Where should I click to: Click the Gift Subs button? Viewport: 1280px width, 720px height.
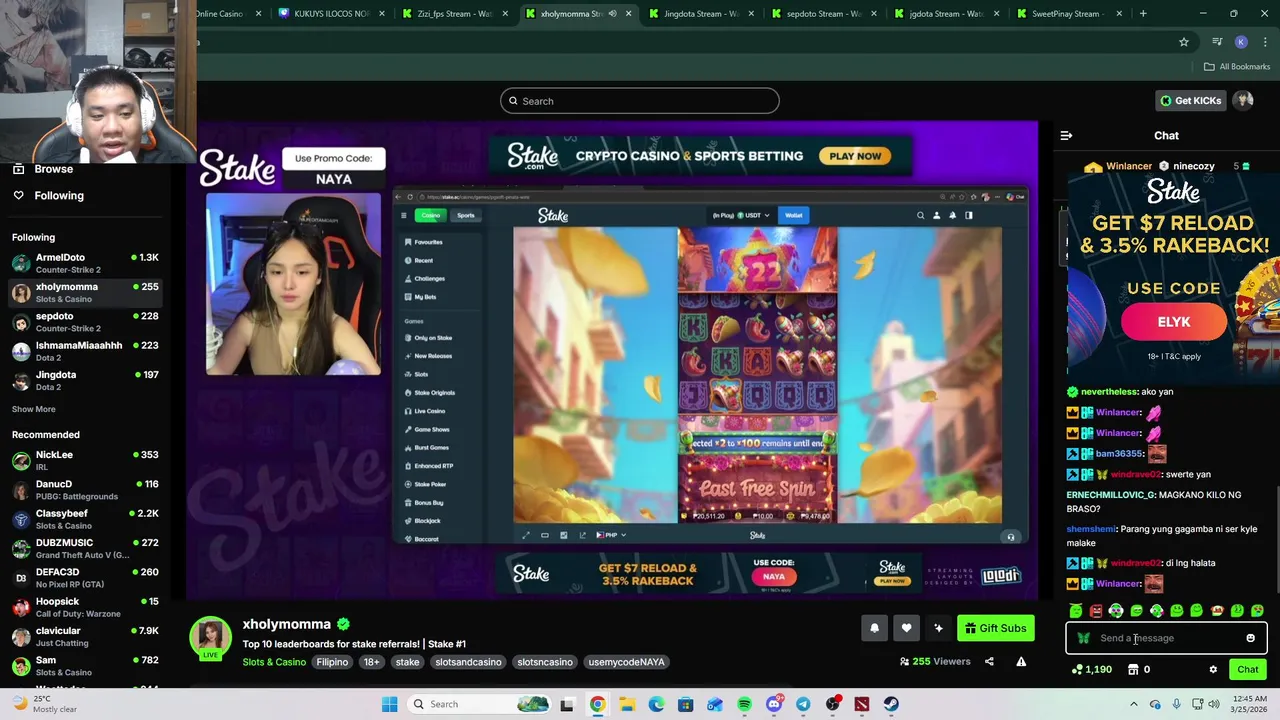pos(996,628)
